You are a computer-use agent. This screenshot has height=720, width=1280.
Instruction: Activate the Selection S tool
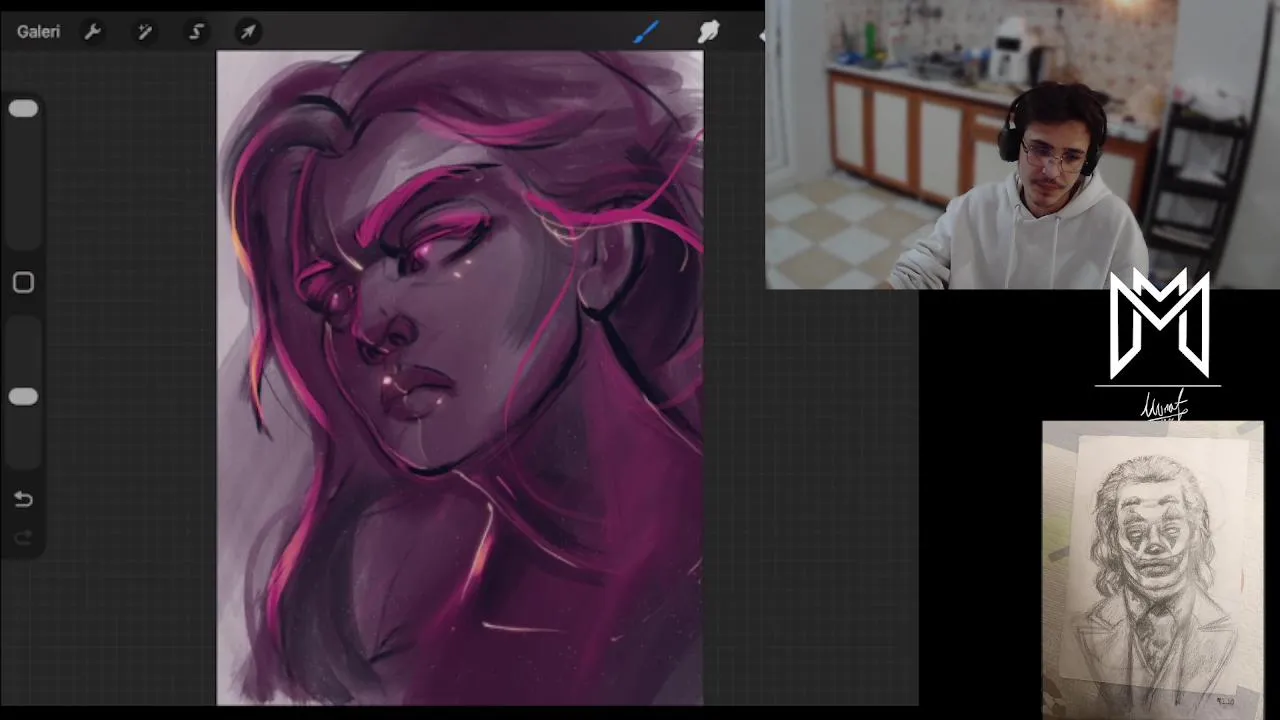tap(196, 32)
